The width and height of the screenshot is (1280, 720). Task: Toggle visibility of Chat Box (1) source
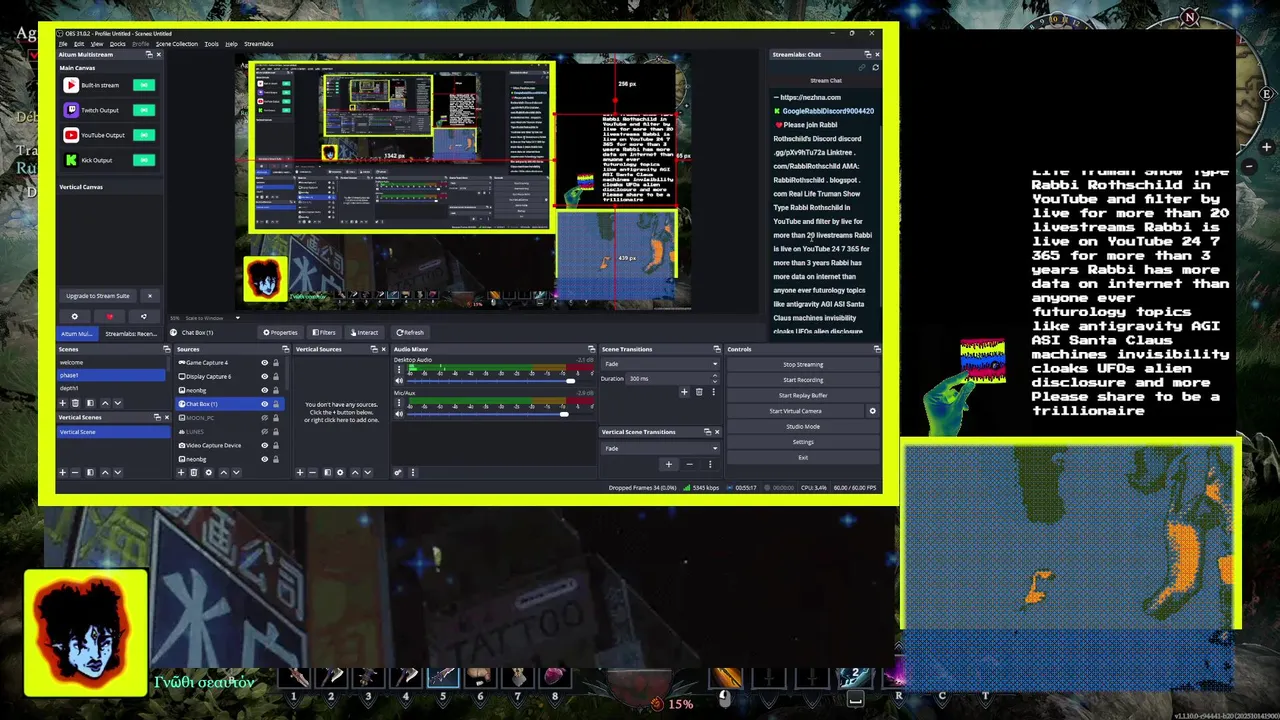click(264, 404)
